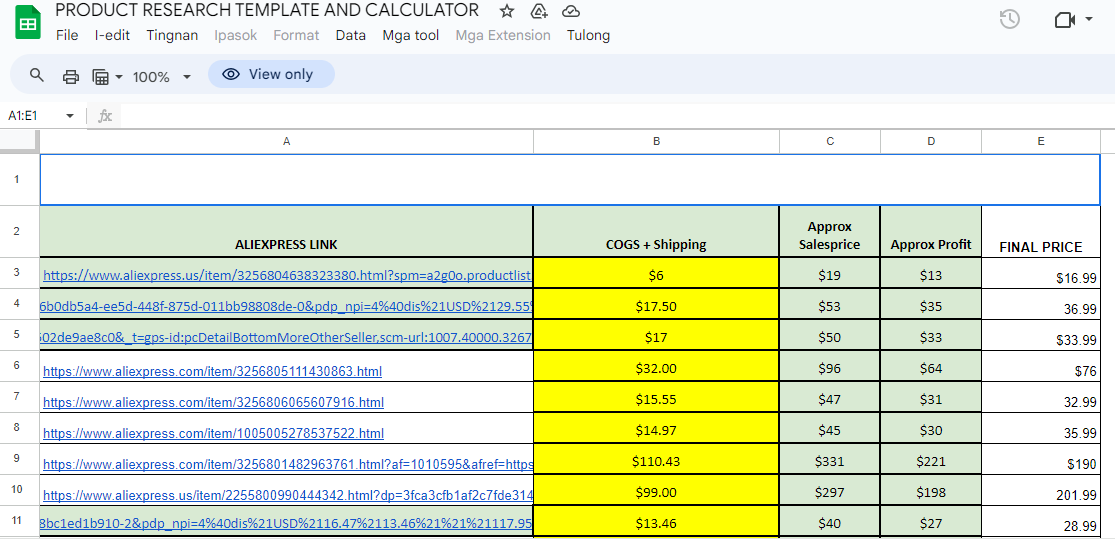The width and height of the screenshot is (1115, 539).
Task: Open the Format menu
Action: pos(297,36)
